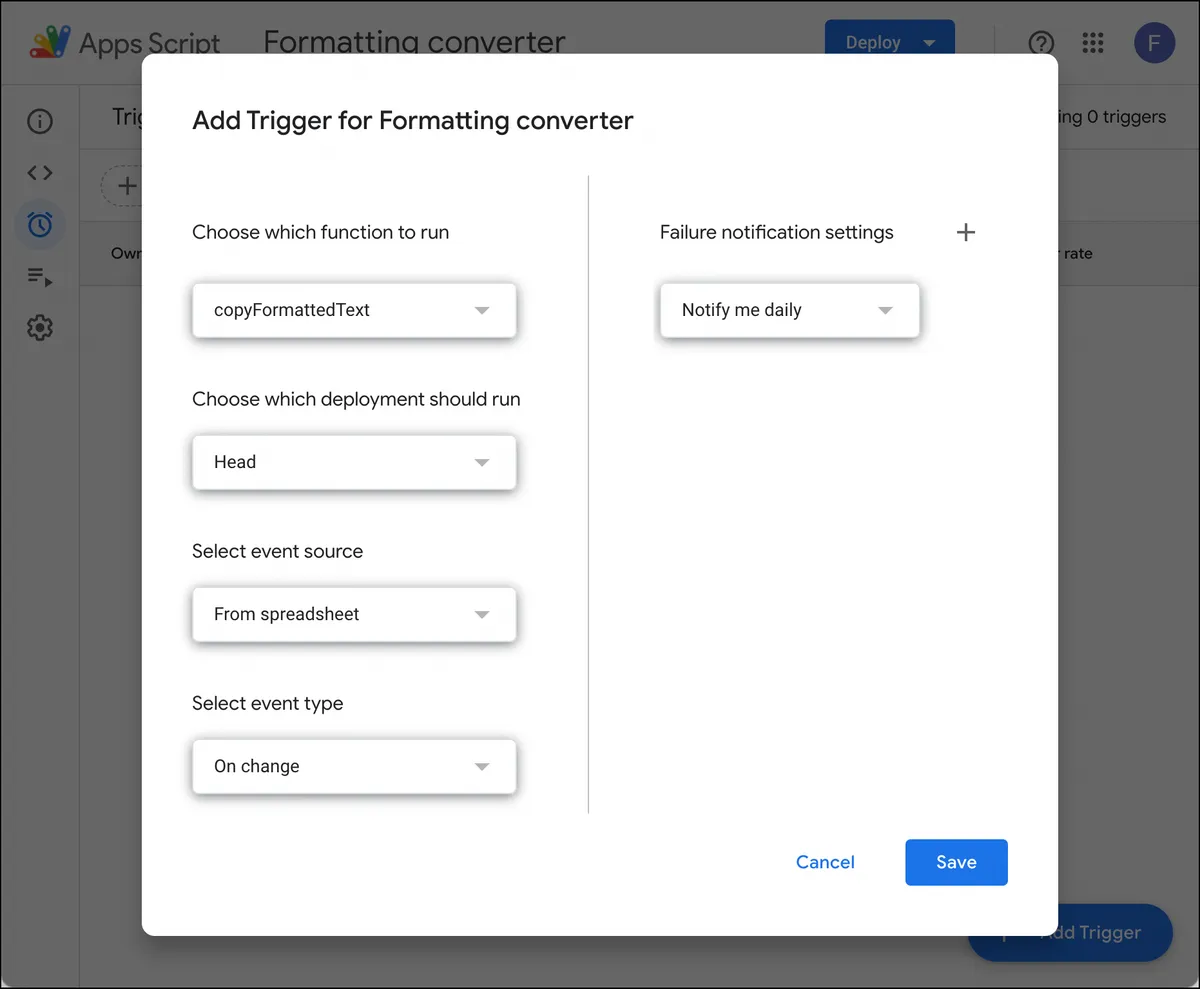Open the Help question mark icon
Screen dimensions: 1200x989
pyautogui.click(x=1042, y=43)
